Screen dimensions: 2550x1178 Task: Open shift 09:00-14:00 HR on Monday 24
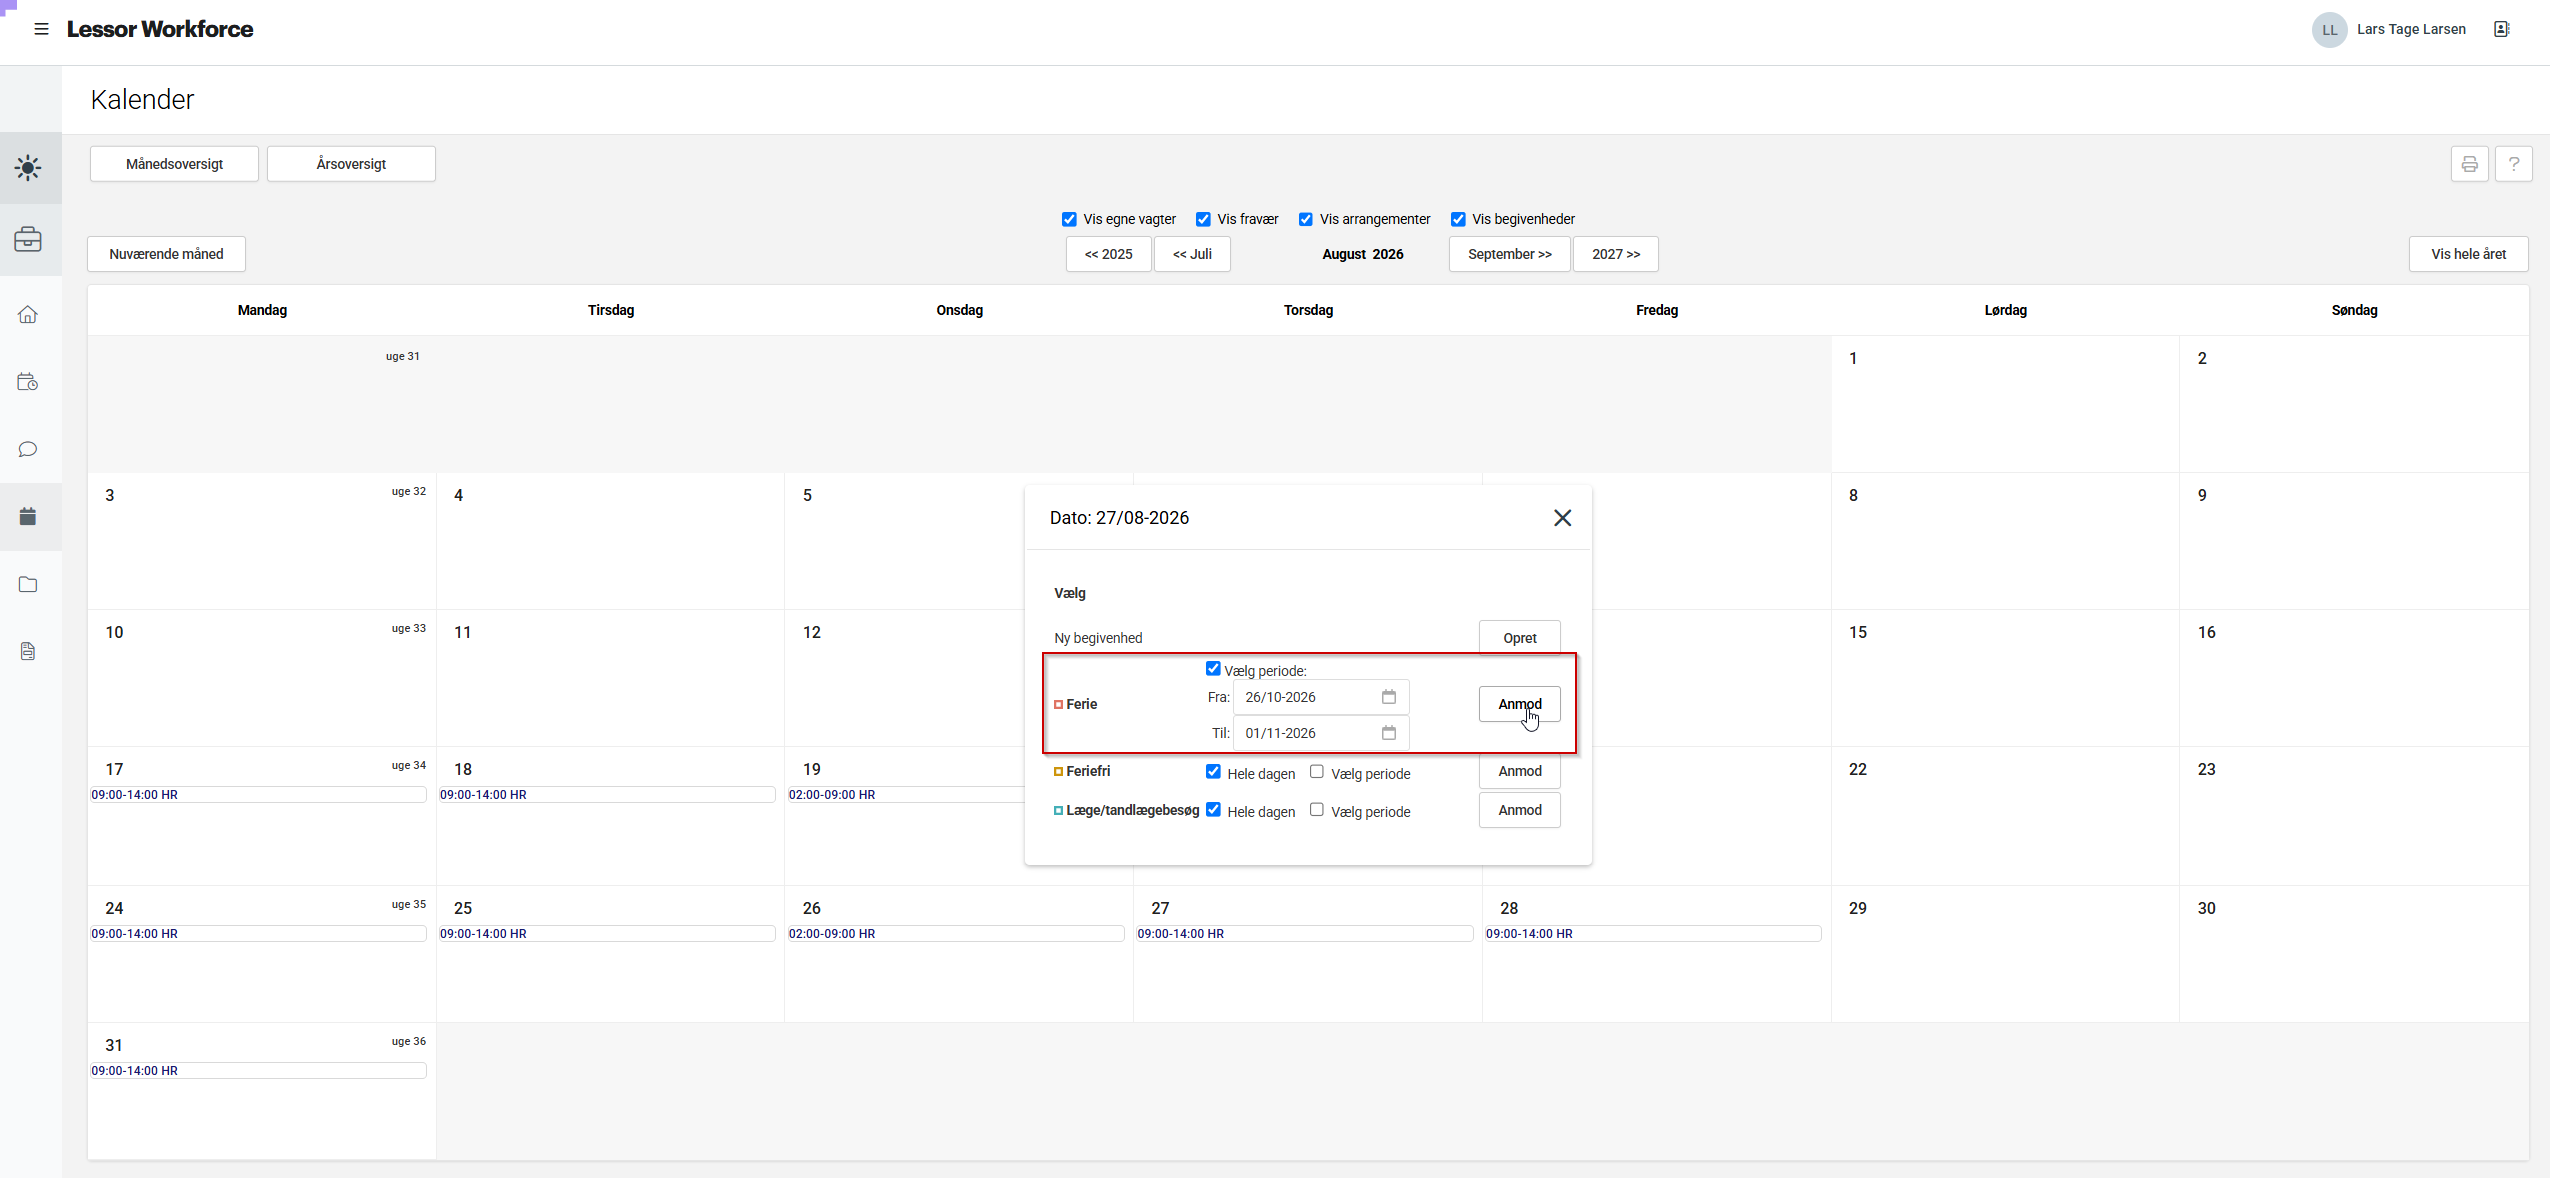coord(258,934)
